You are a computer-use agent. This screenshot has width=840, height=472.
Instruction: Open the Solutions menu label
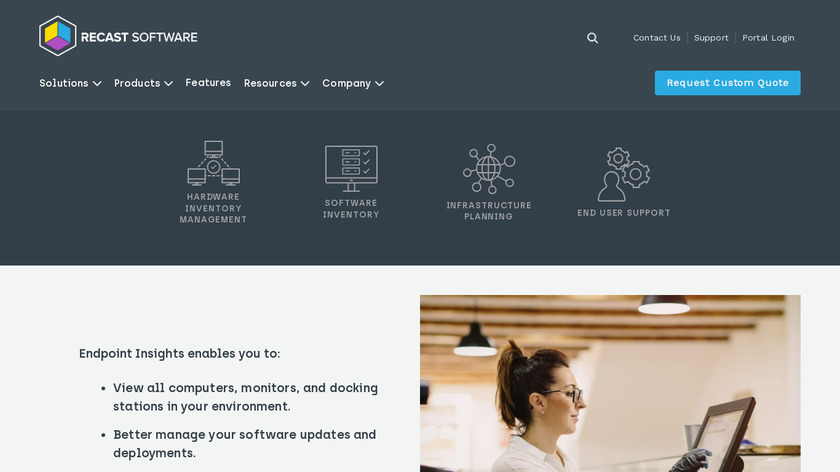[64, 83]
